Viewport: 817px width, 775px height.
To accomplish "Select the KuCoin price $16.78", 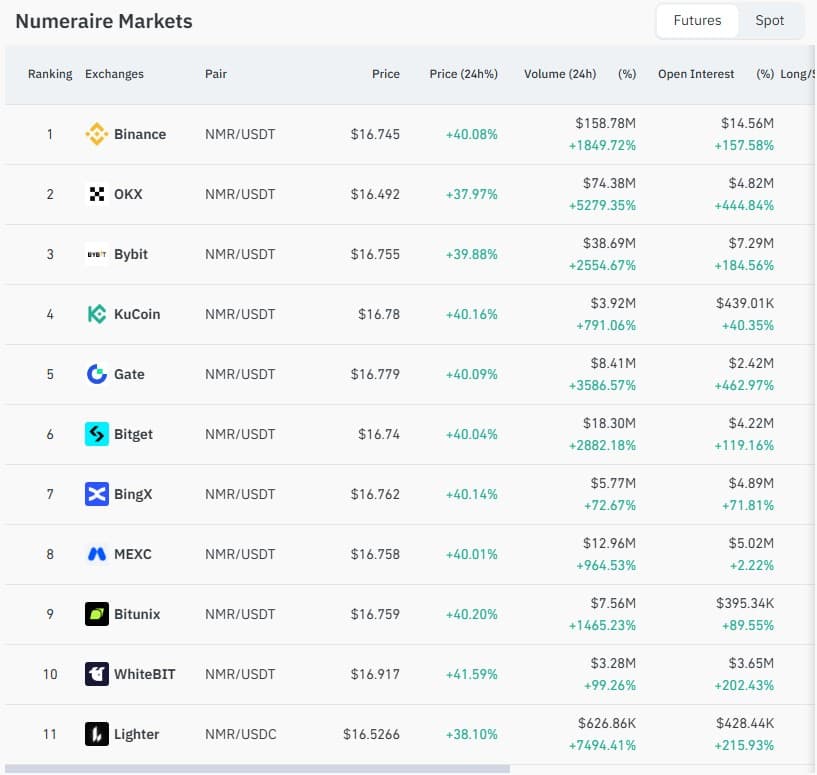I will [379, 314].
